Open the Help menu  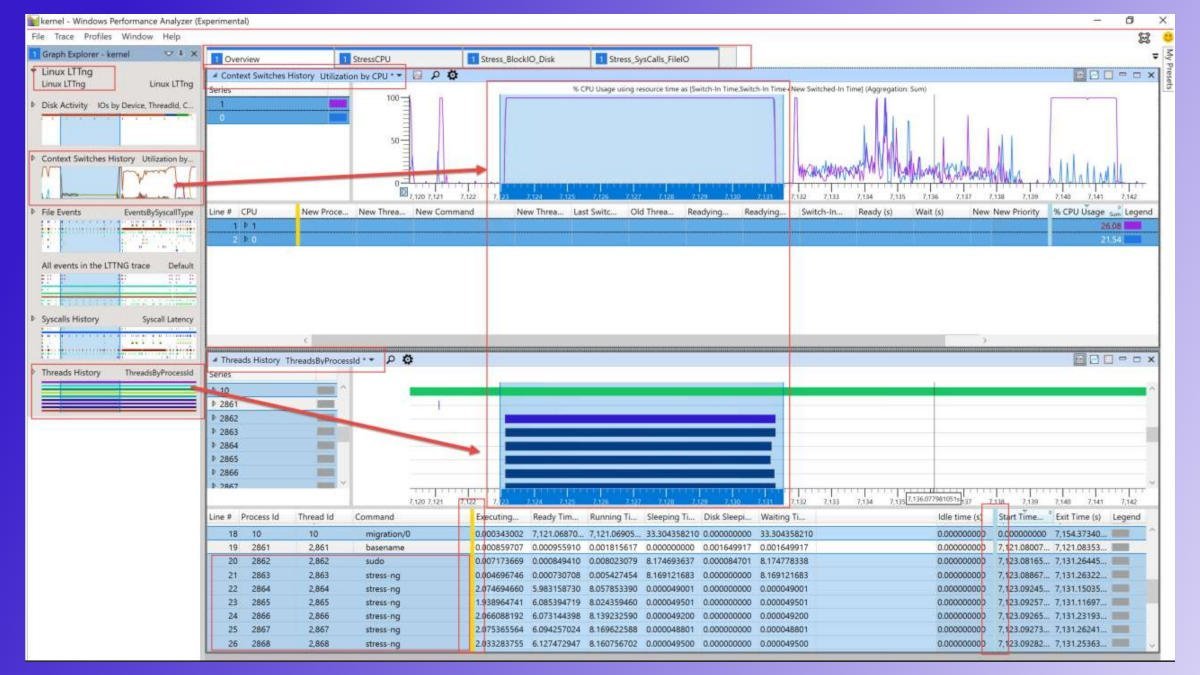pyautogui.click(x=171, y=36)
